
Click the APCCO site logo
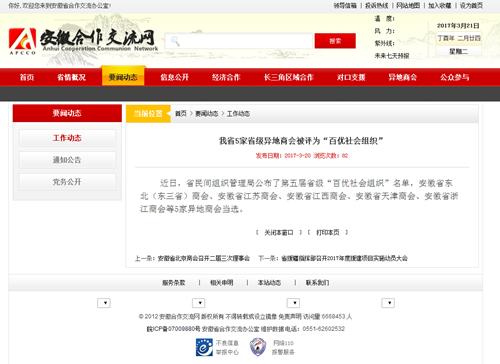(22, 41)
